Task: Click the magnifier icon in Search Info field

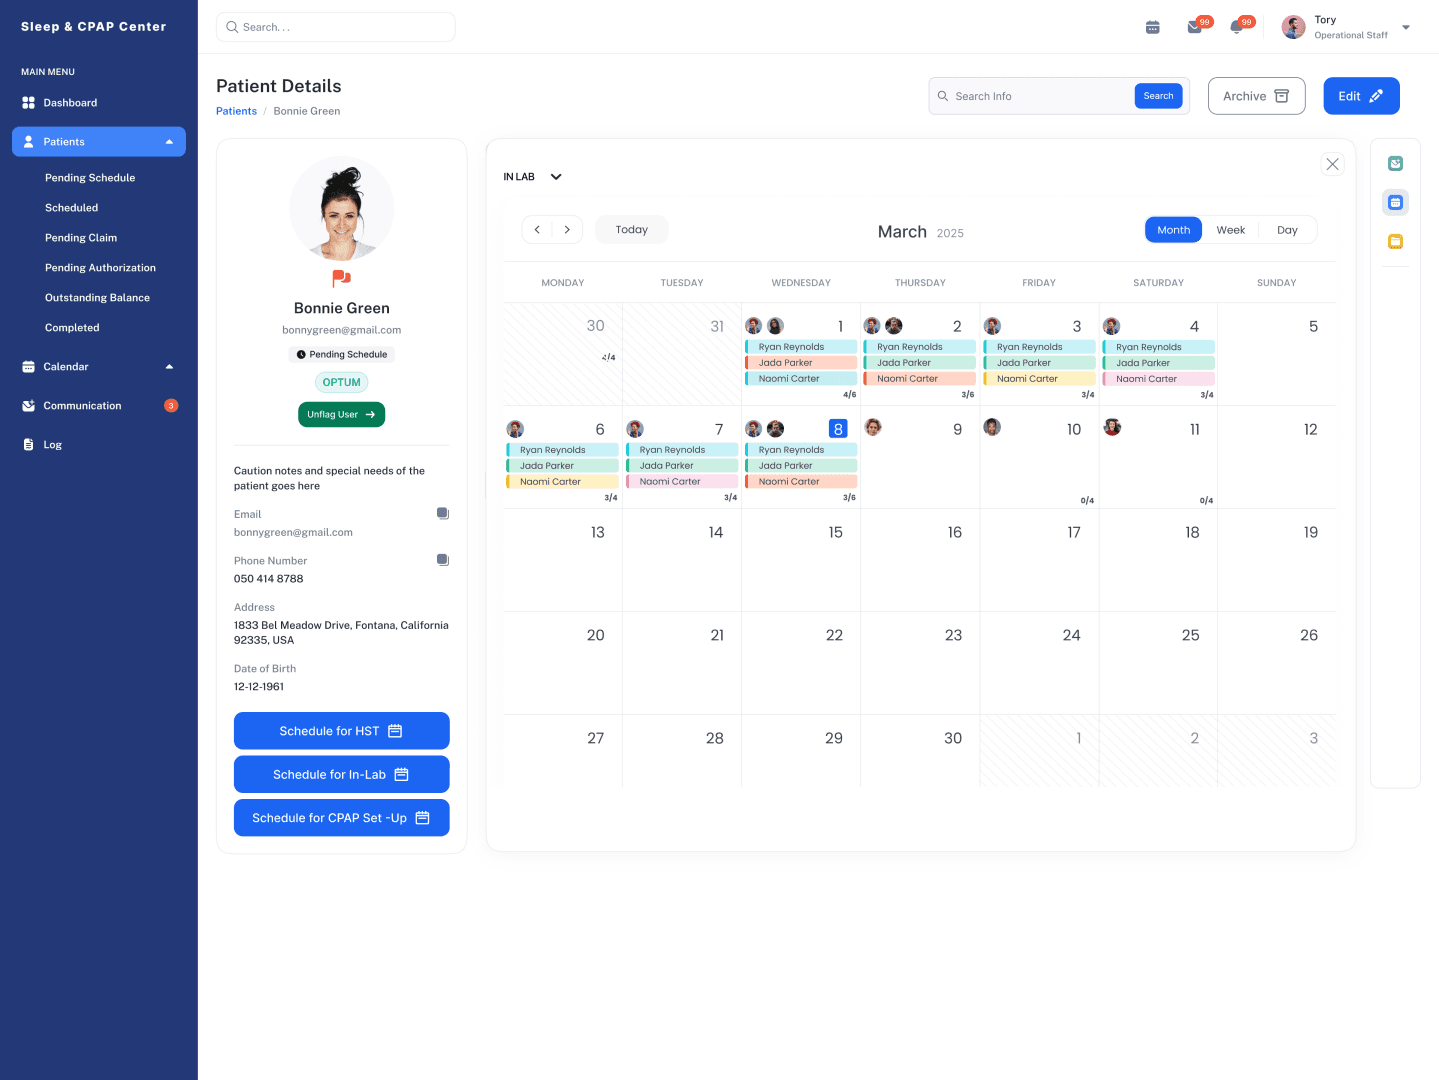Action: pyautogui.click(x=942, y=96)
